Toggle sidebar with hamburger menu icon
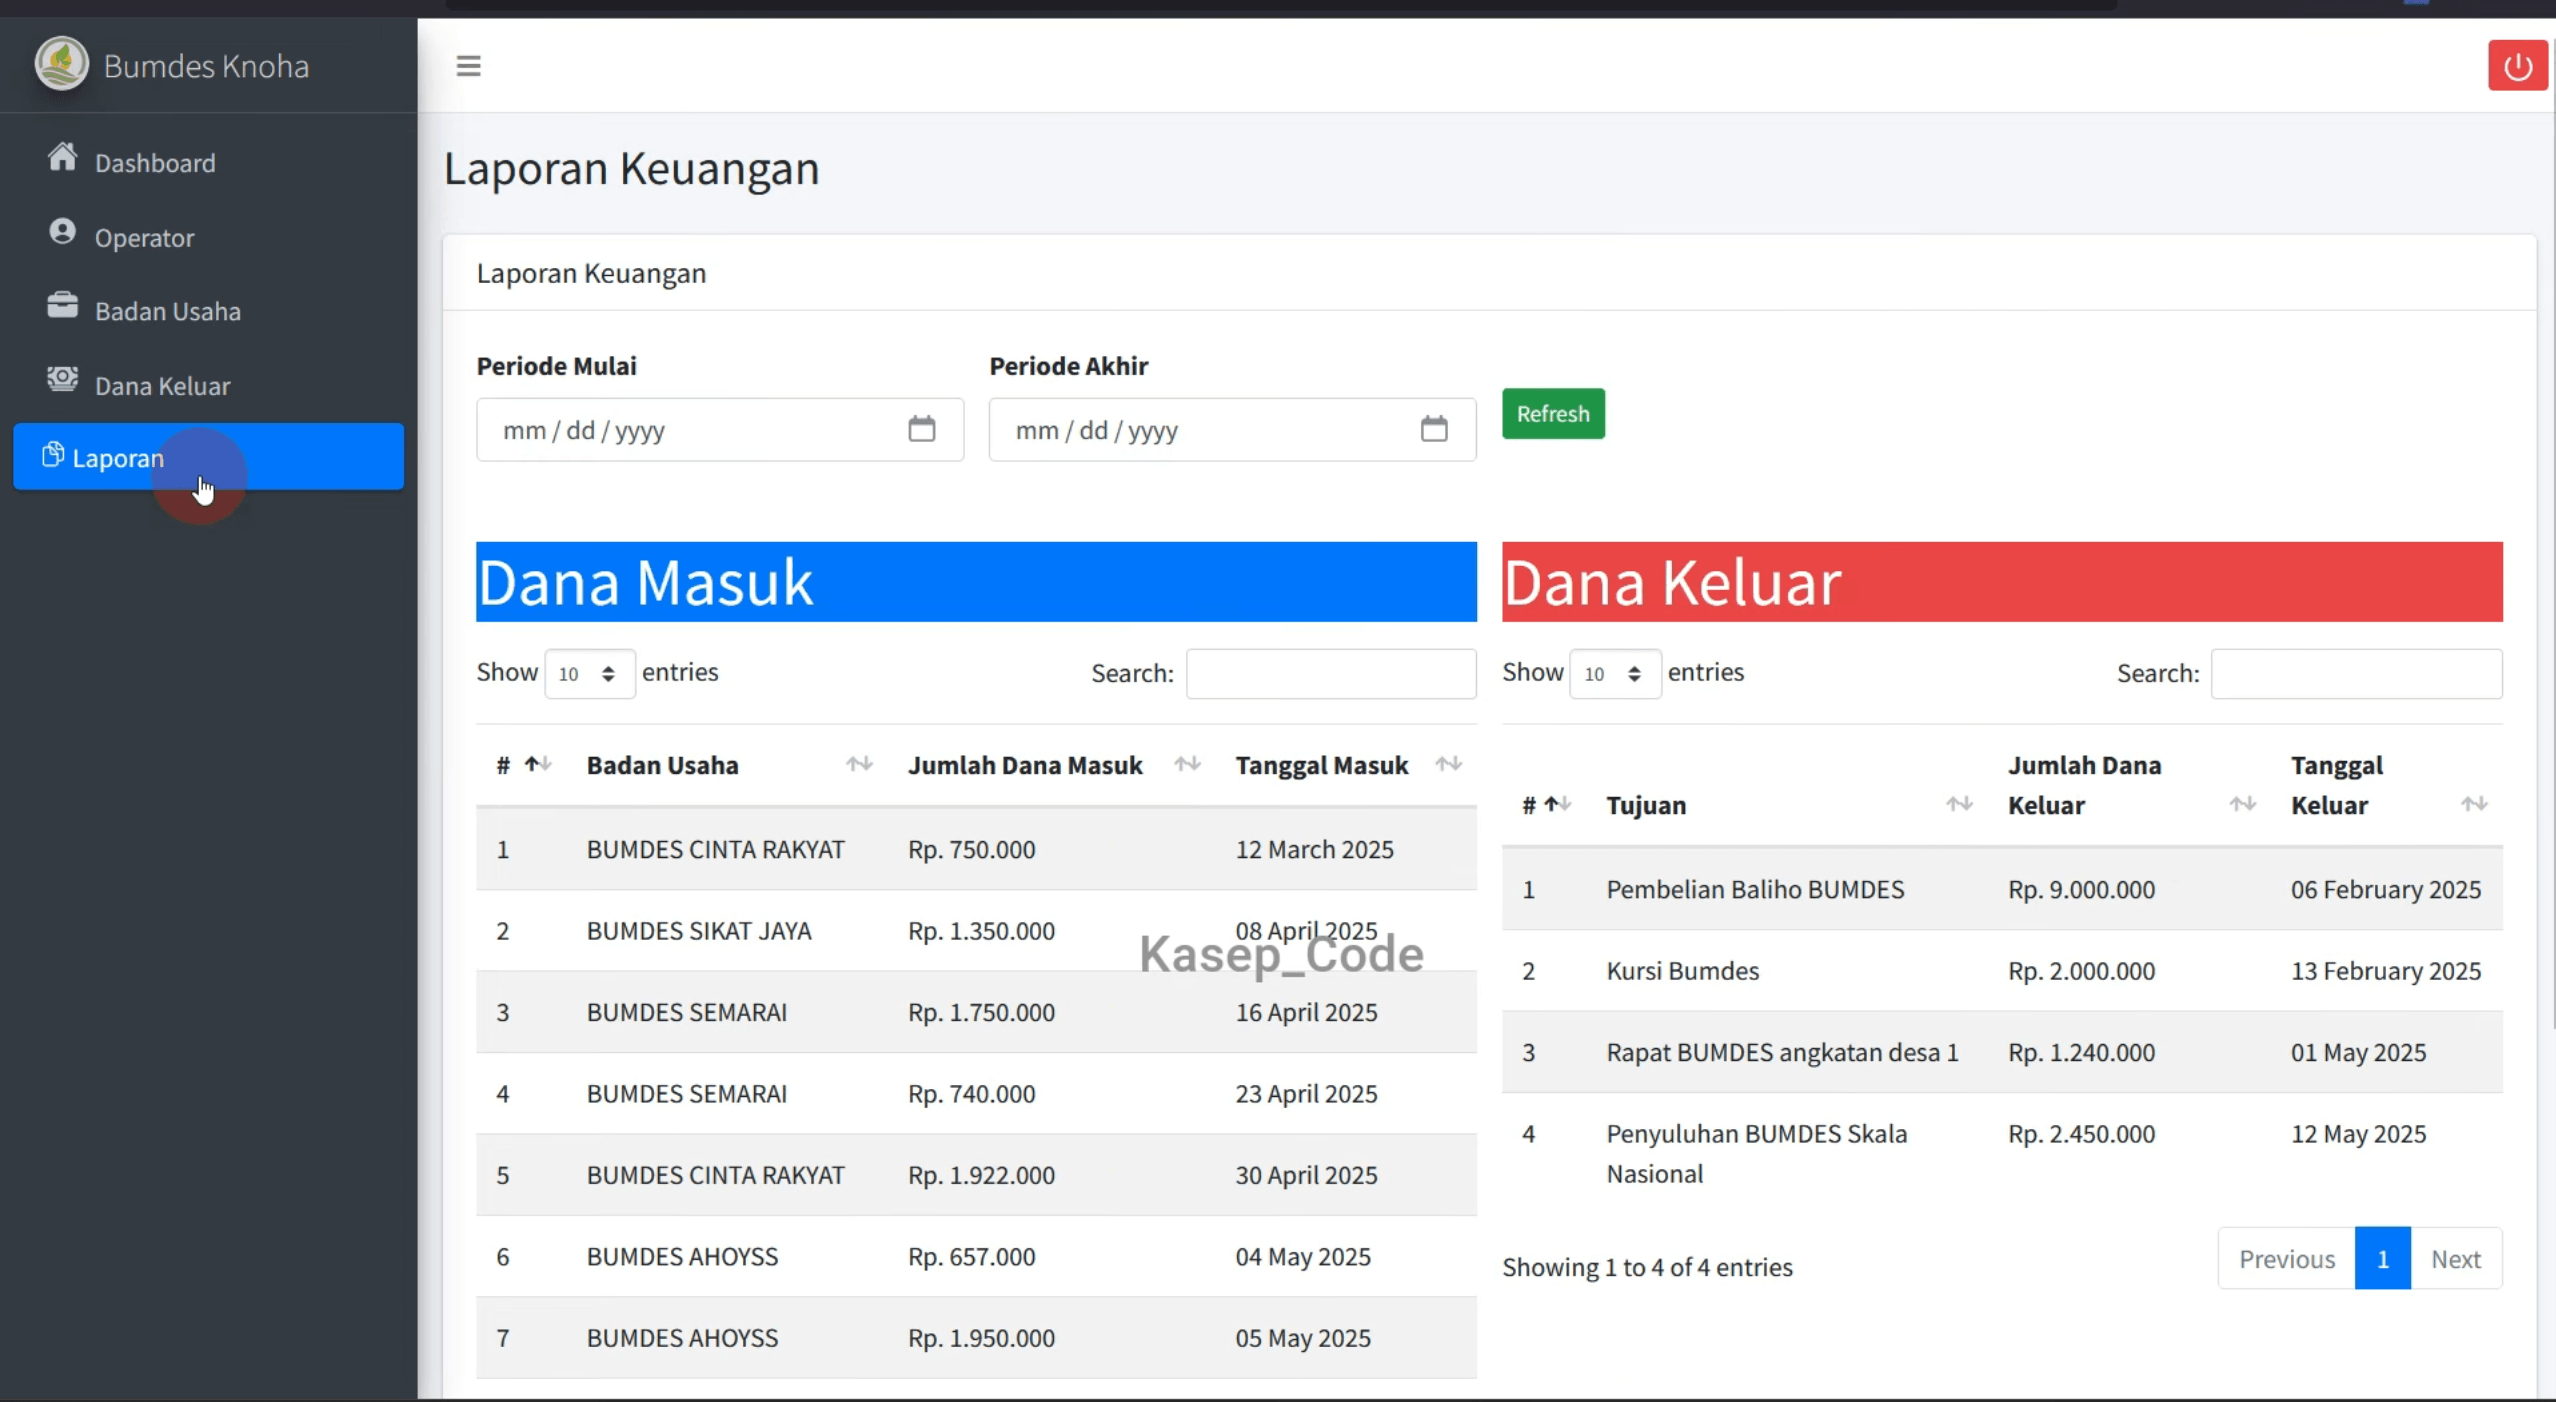This screenshot has width=2556, height=1402. point(468,66)
